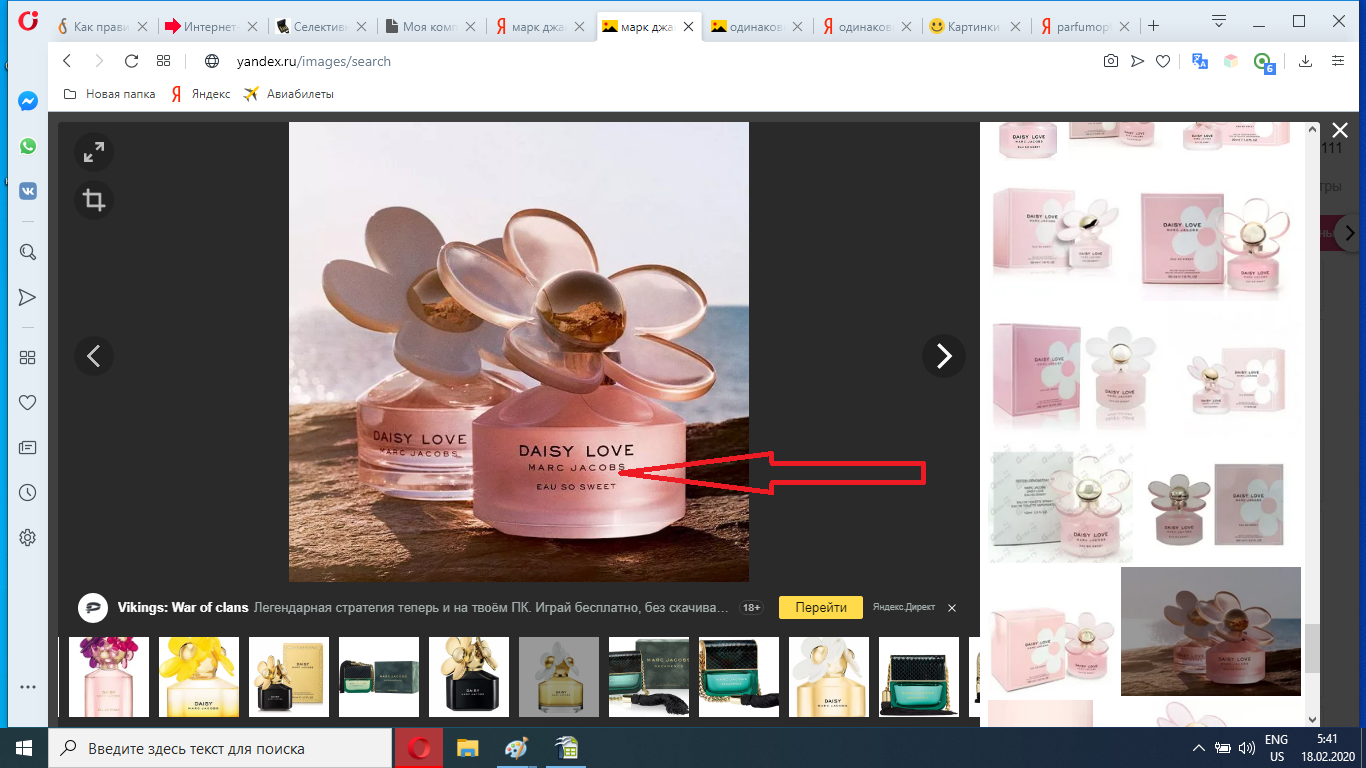Expand the perfume image to fullscreen
This screenshot has height=768, width=1366.
(x=93, y=152)
